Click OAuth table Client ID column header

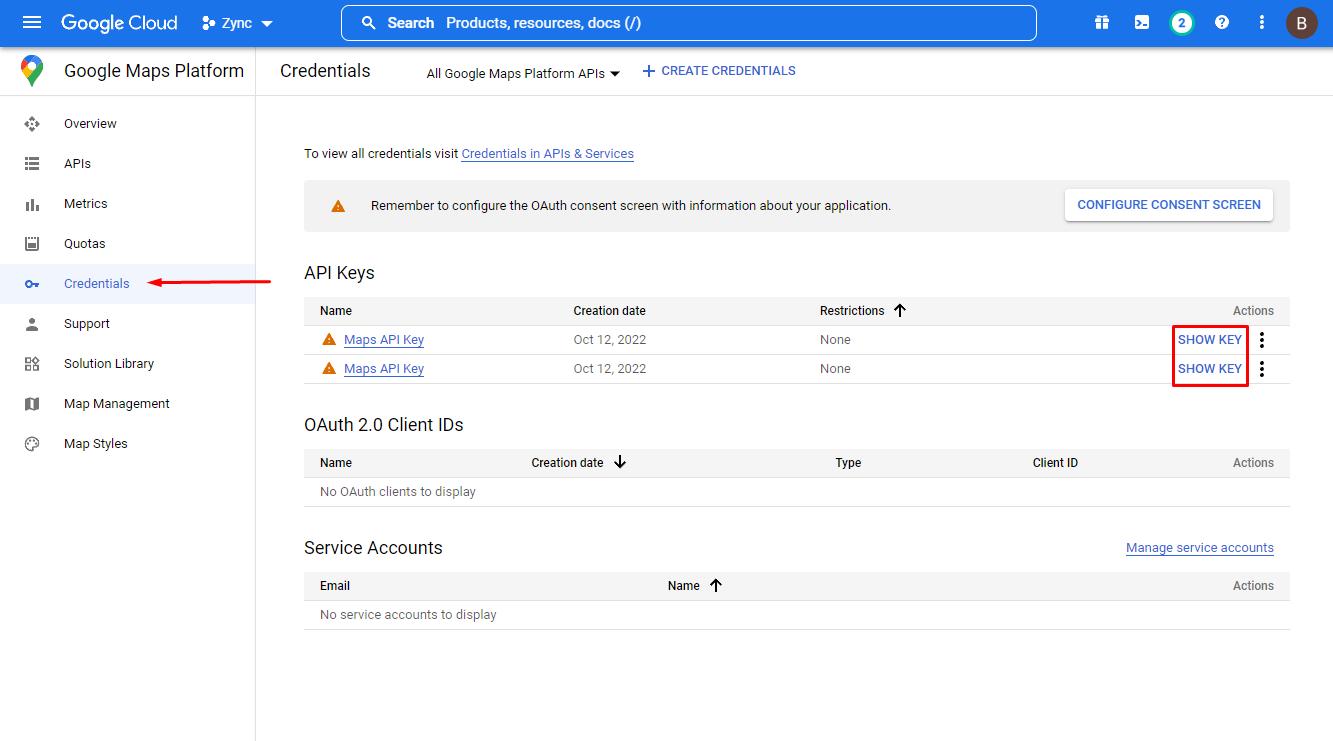tap(1055, 463)
